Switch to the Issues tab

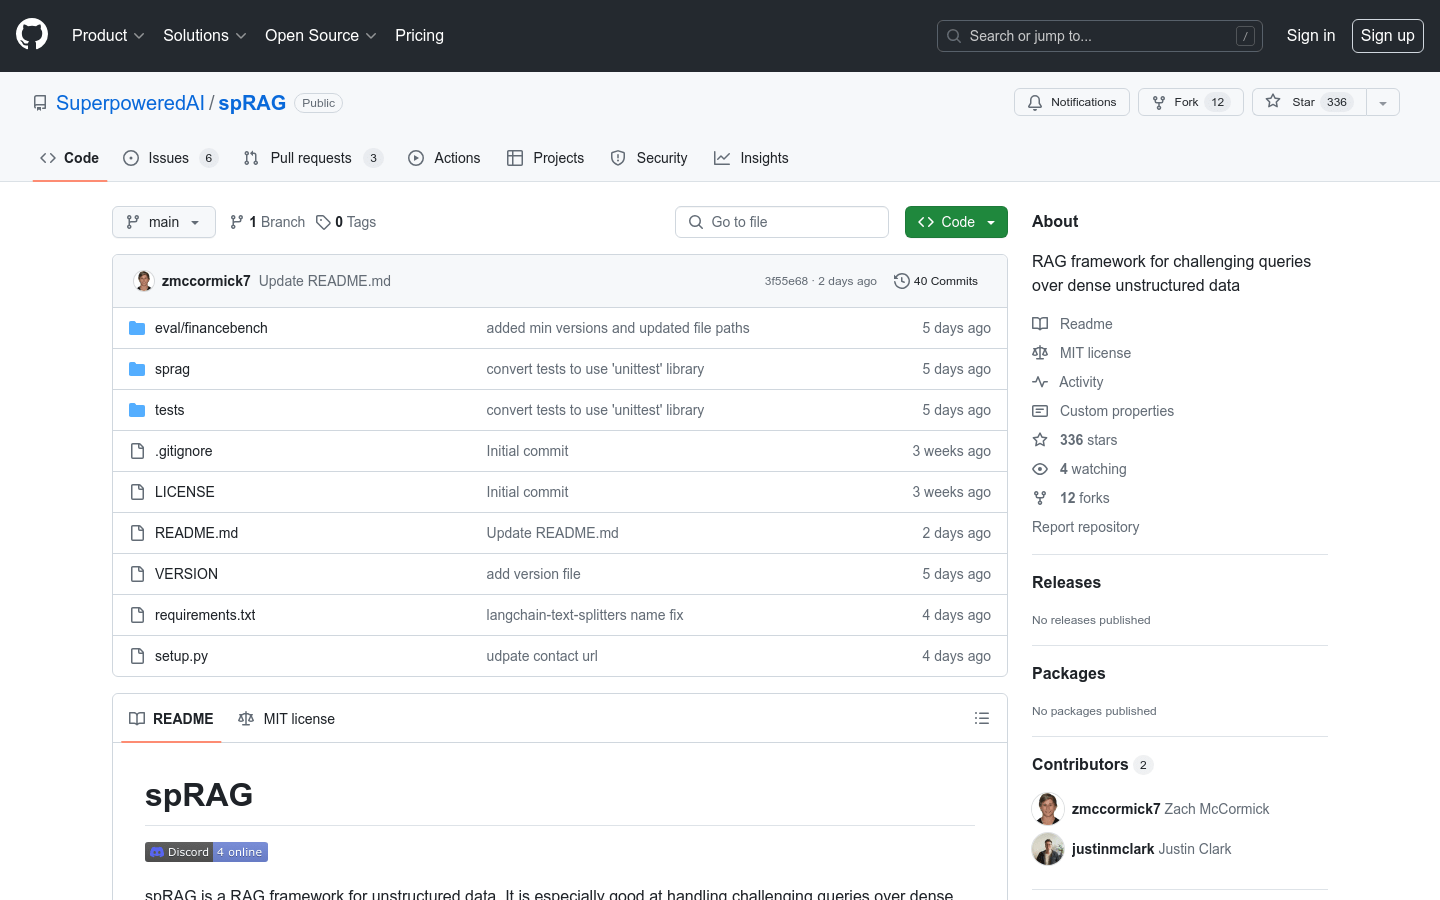[170, 158]
